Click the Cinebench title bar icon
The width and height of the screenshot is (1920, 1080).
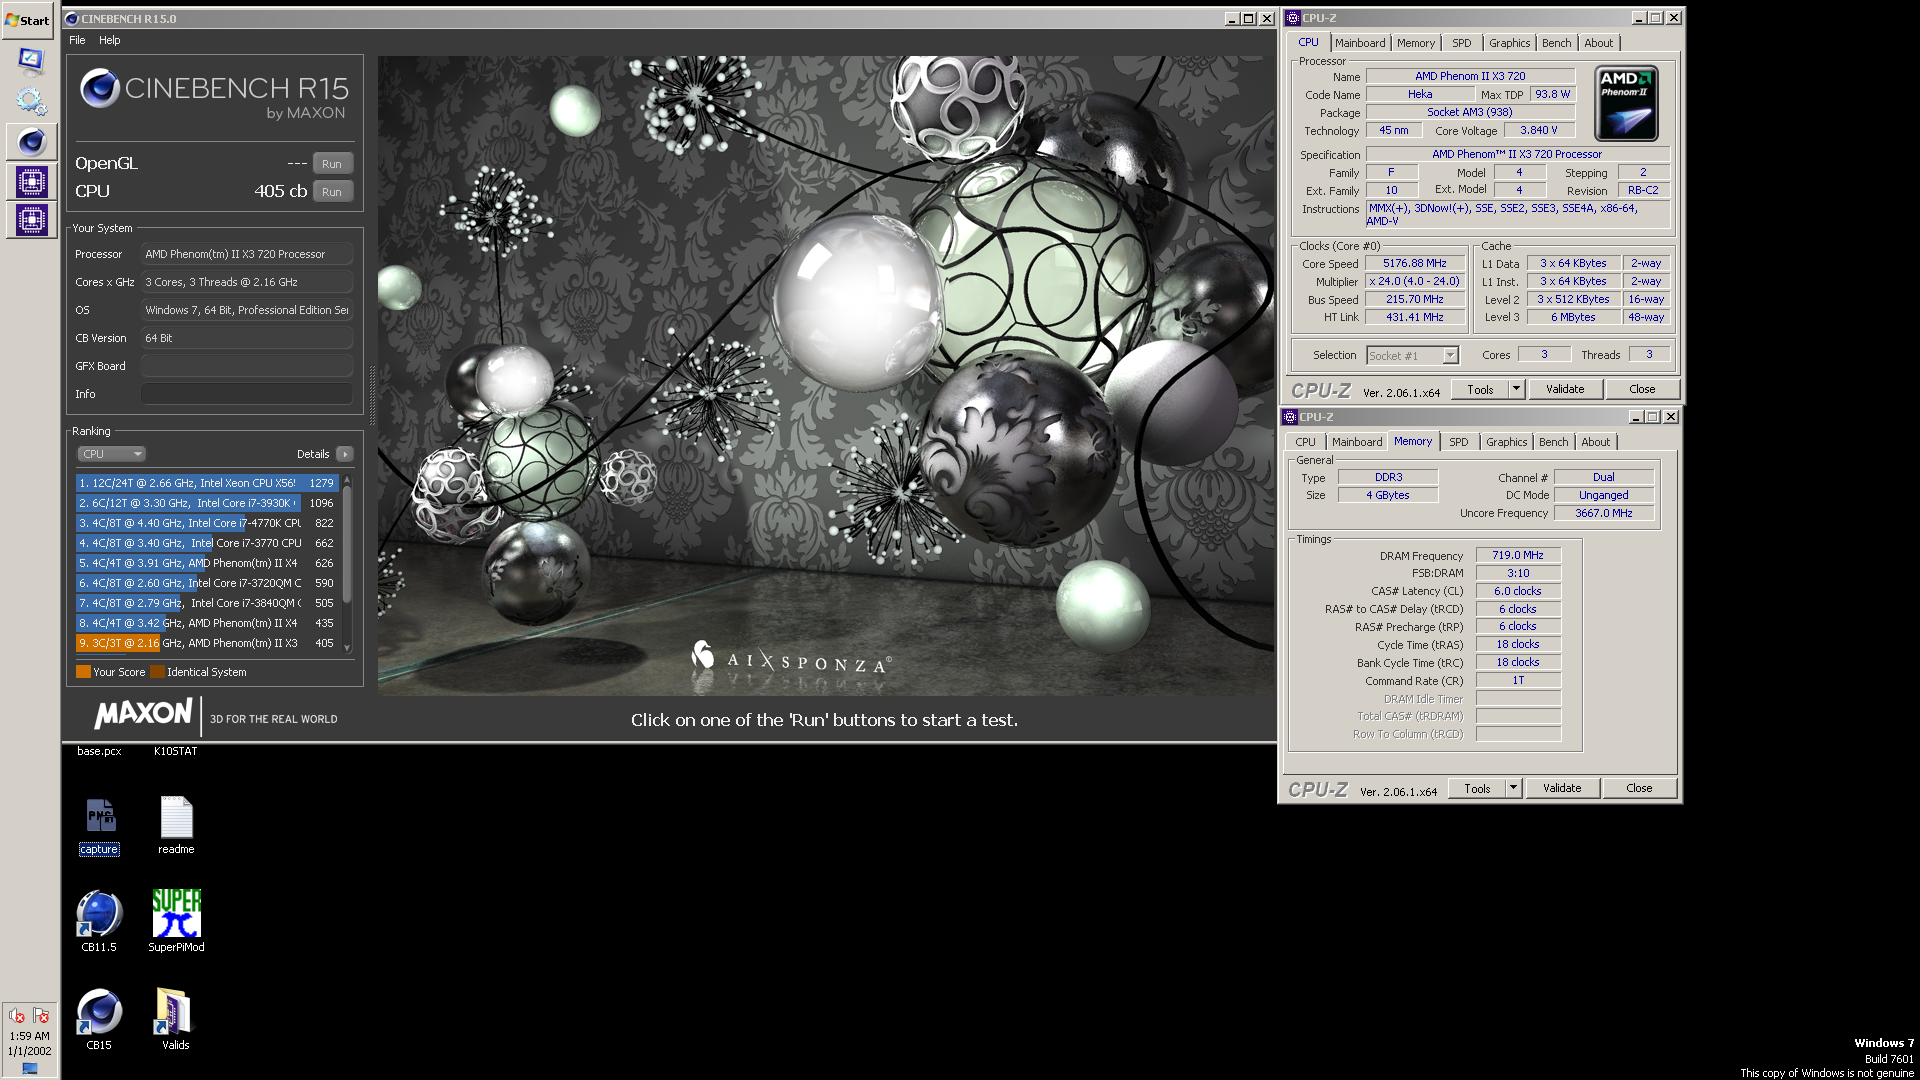71,18
